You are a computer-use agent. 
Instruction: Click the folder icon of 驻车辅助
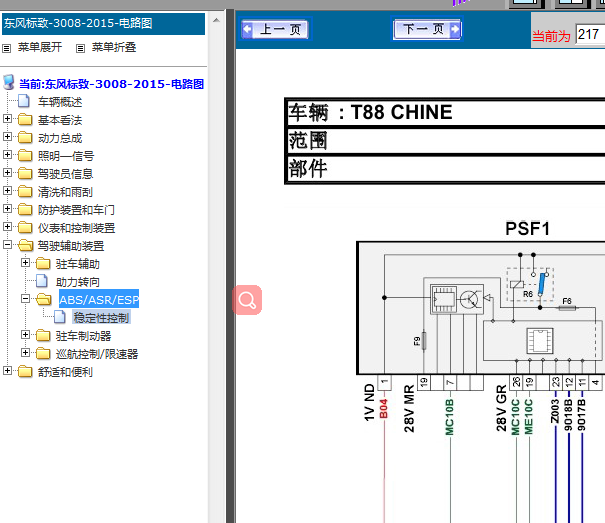pos(43,264)
